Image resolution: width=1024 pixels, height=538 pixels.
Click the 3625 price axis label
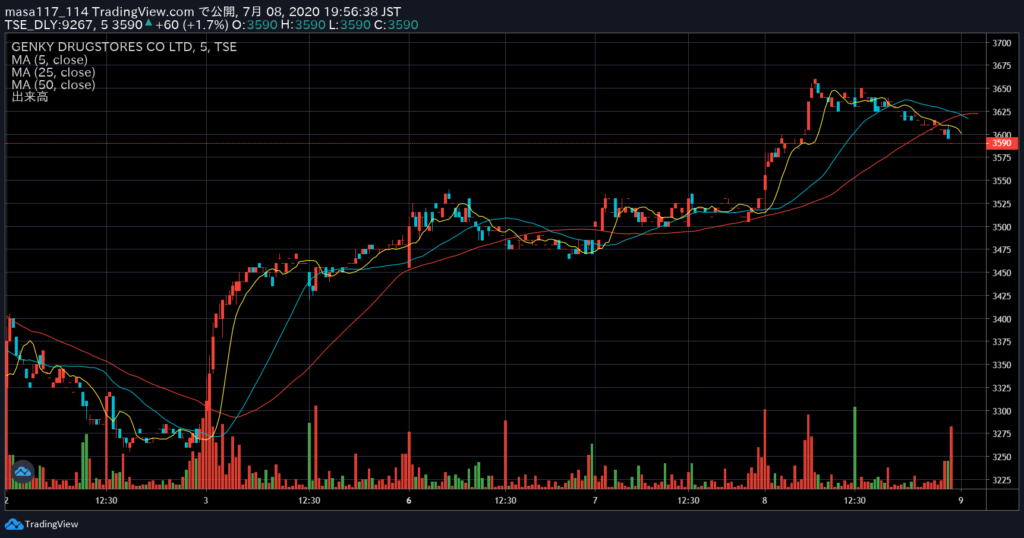(x=1001, y=112)
